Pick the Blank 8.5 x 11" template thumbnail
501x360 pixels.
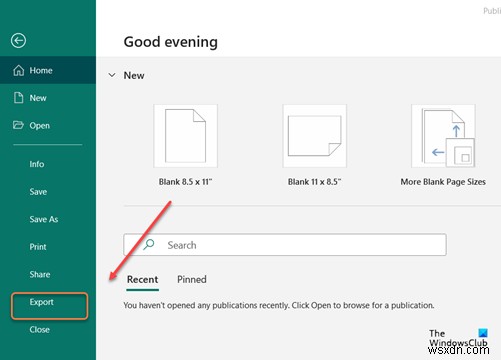tap(185, 136)
